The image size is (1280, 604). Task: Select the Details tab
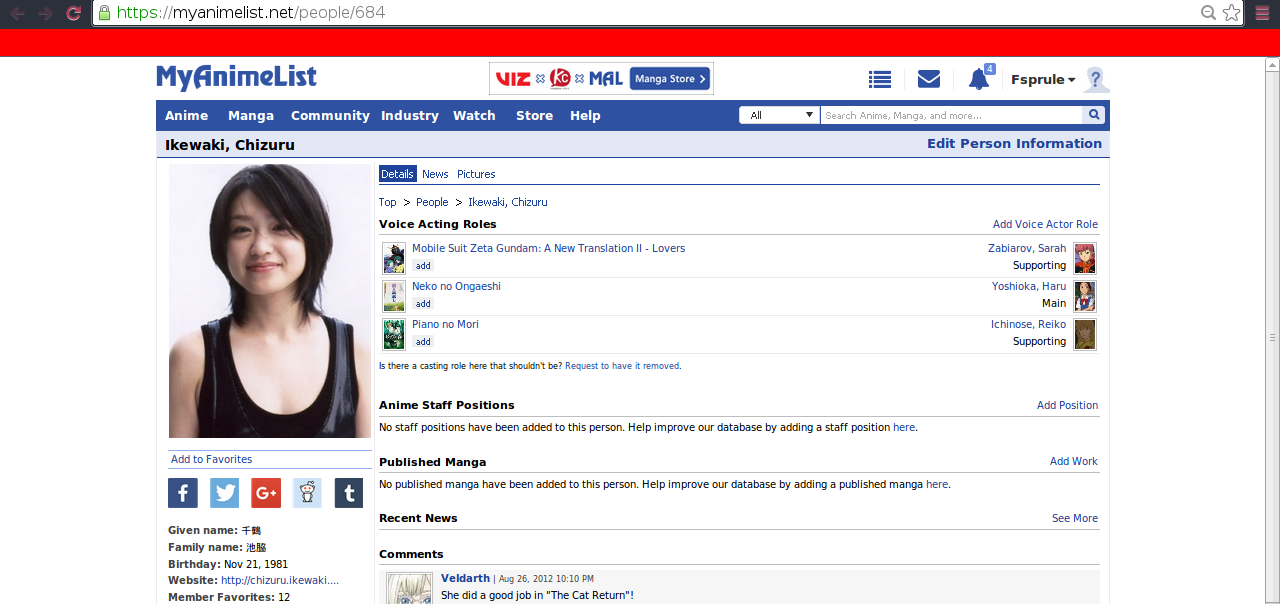397,174
